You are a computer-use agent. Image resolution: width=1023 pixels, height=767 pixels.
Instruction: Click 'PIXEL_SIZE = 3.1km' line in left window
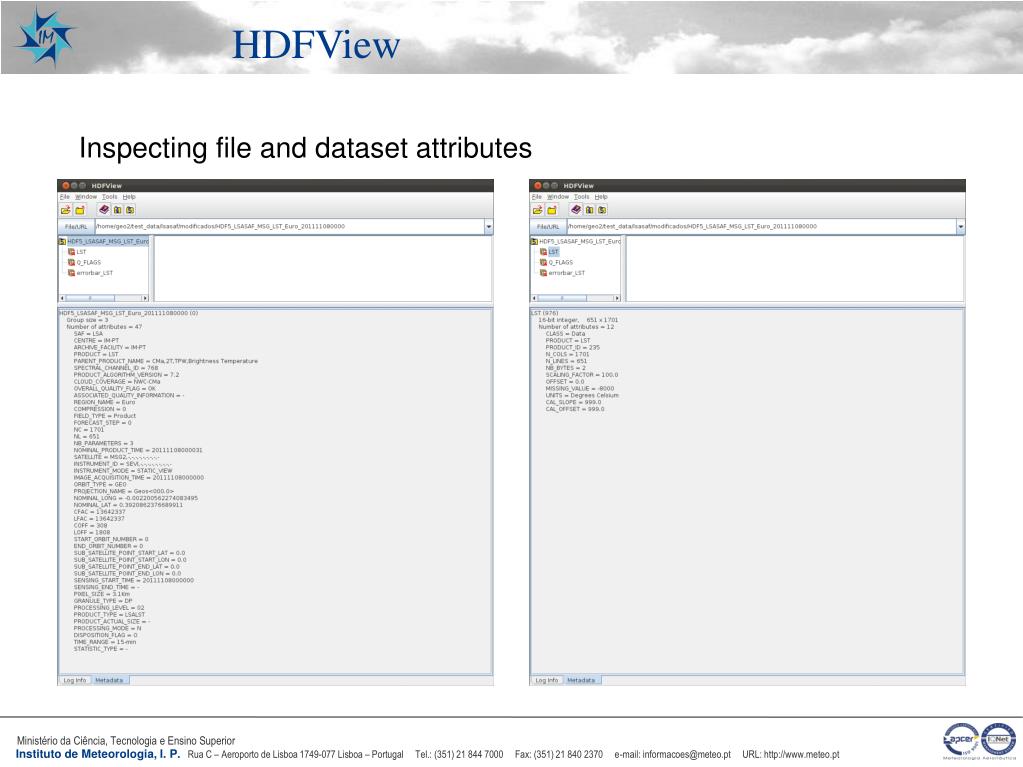pos(102,594)
